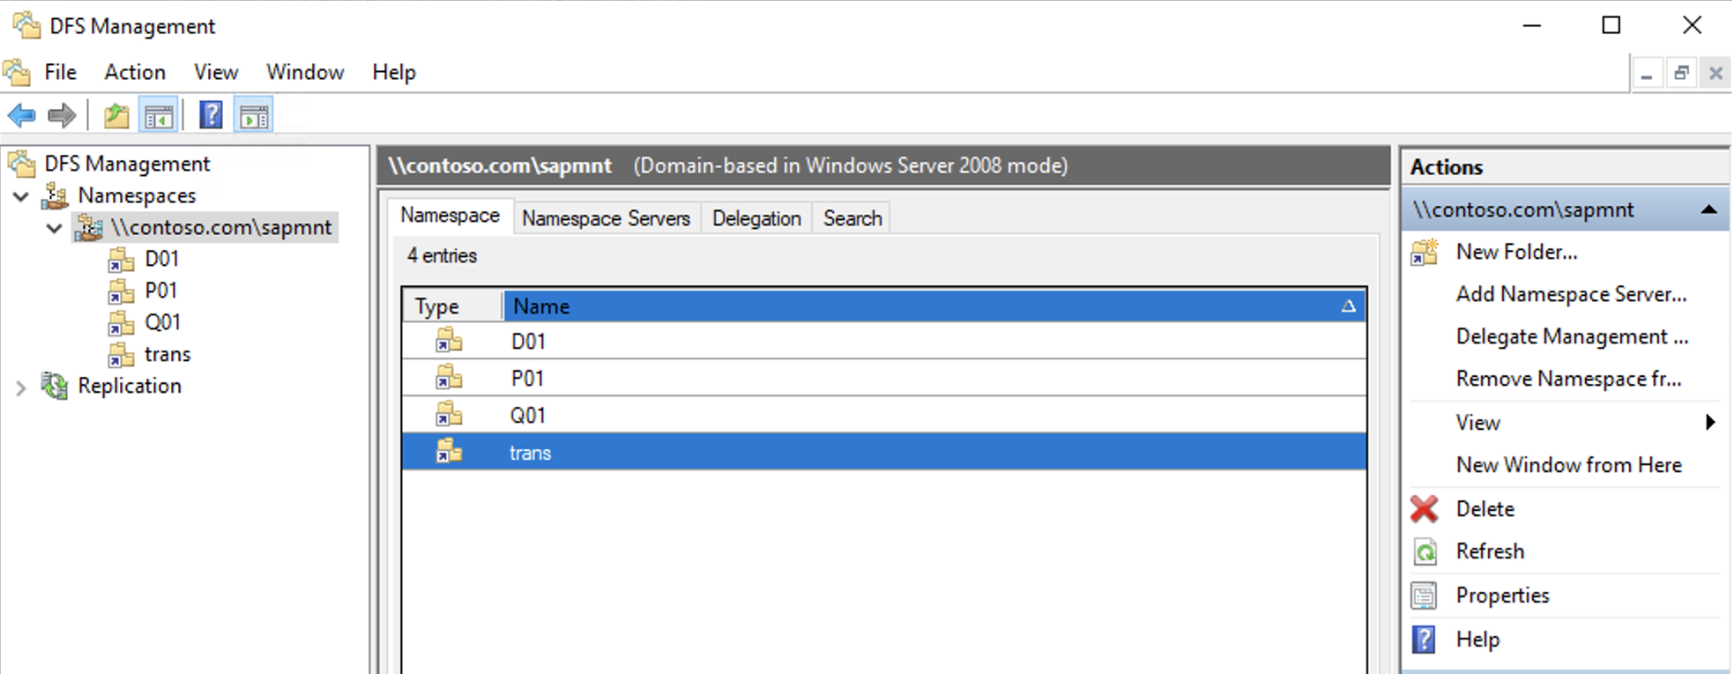This screenshot has width=1732, height=674.
Task: Click New Window from Here action
Action: [x=1569, y=465]
